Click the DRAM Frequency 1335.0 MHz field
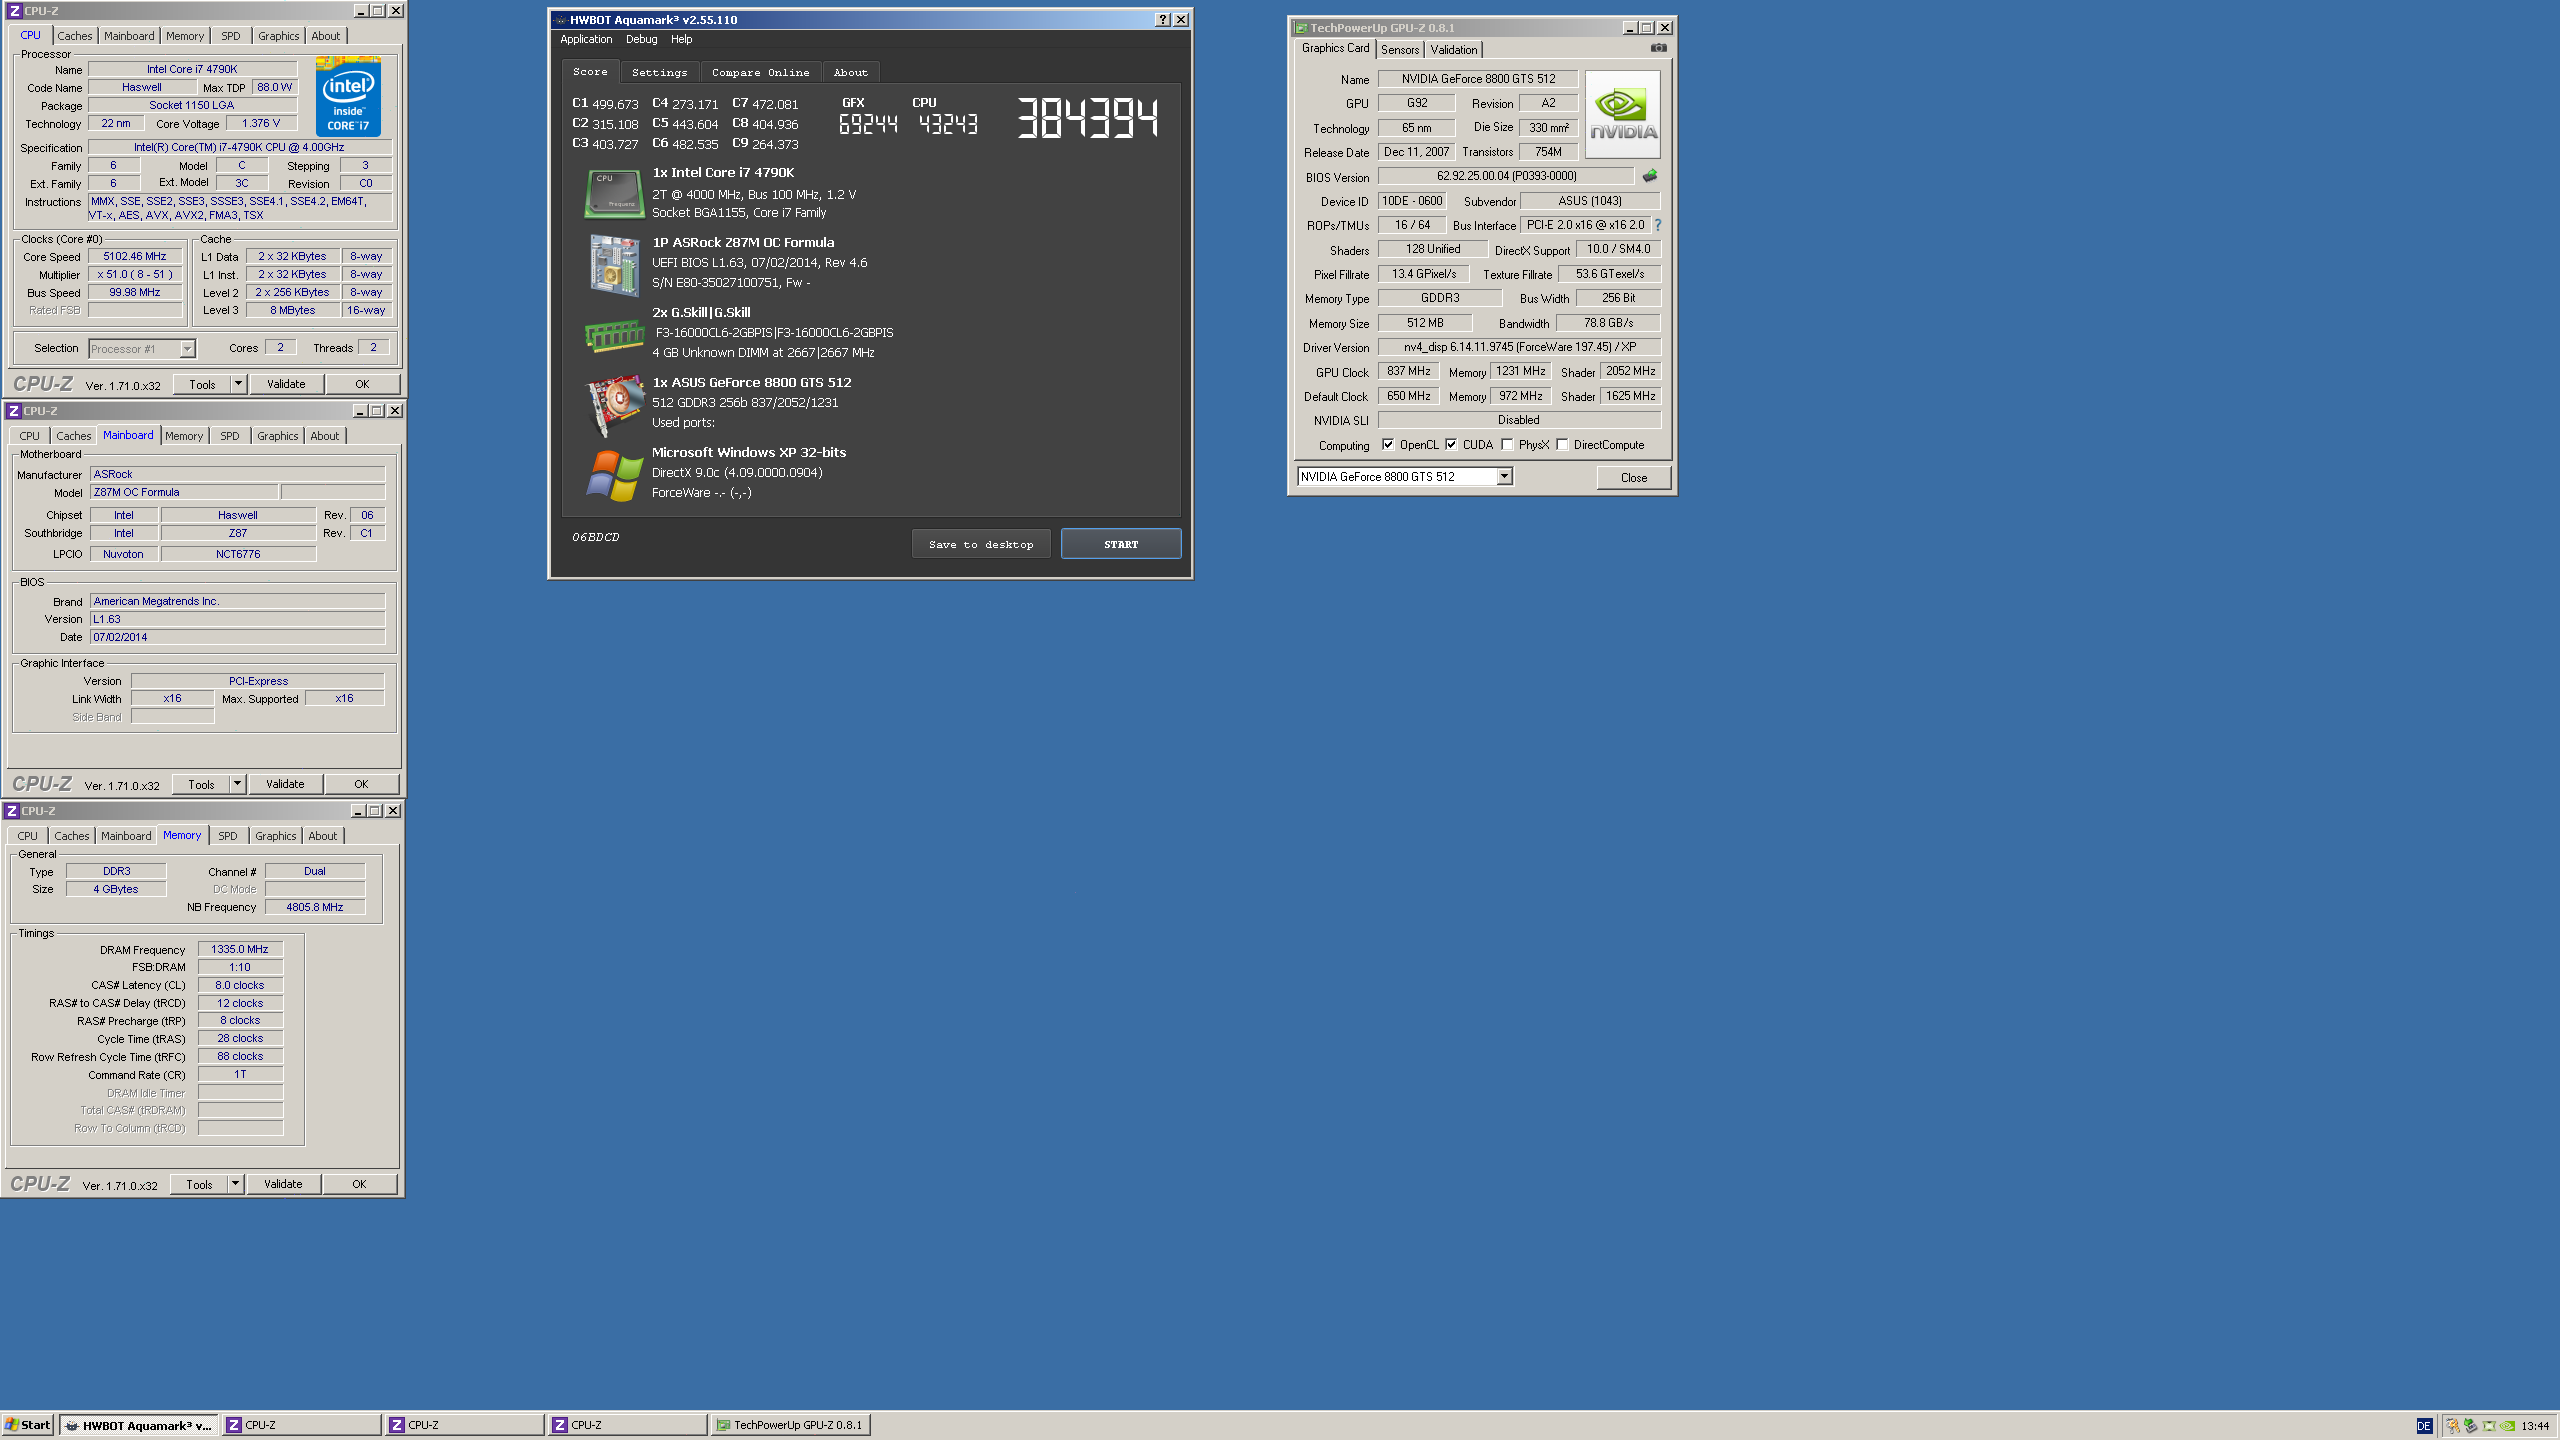The width and height of the screenshot is (2560, 1440). tap(240, 949)
